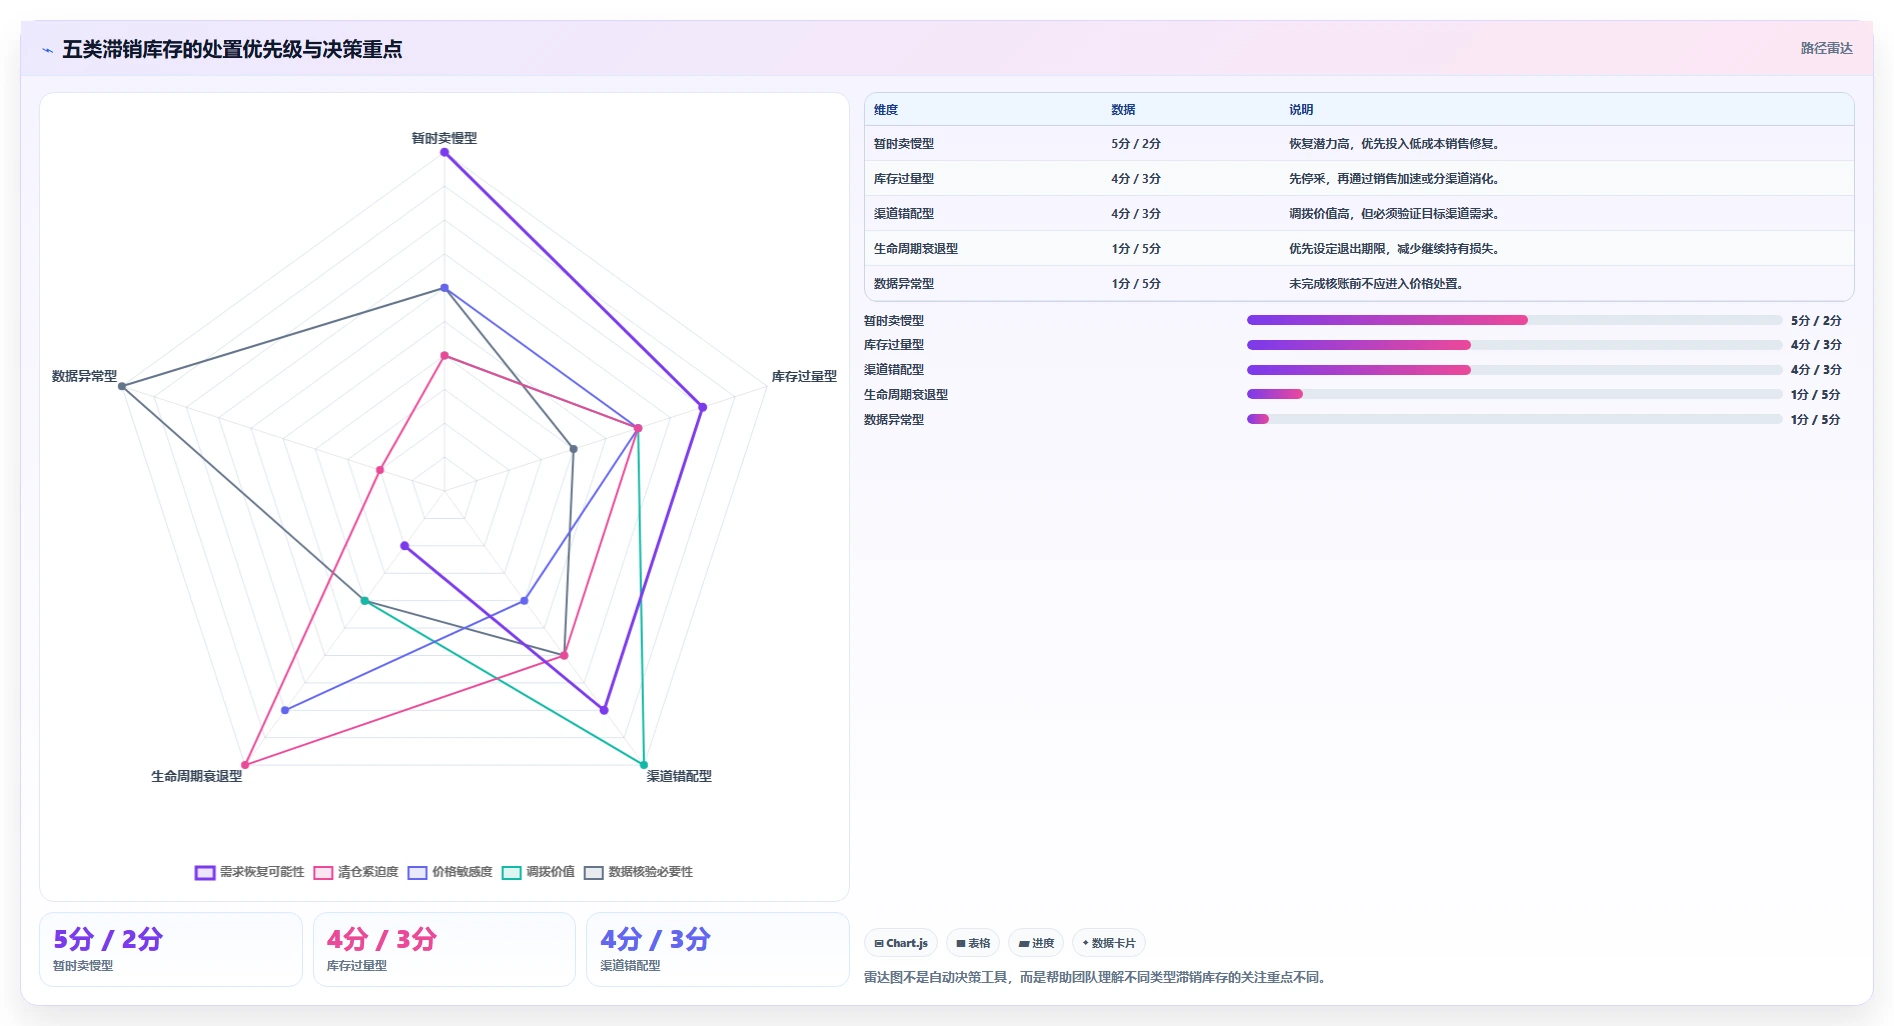Click the 库存过量型 progress bar
This screenshot has height=1026, width=1894.
tap(1514, 345)
